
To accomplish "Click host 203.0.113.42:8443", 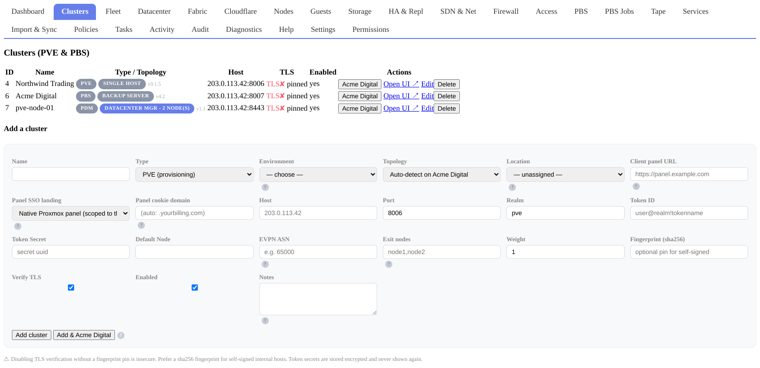I will [x=236, y=108].
